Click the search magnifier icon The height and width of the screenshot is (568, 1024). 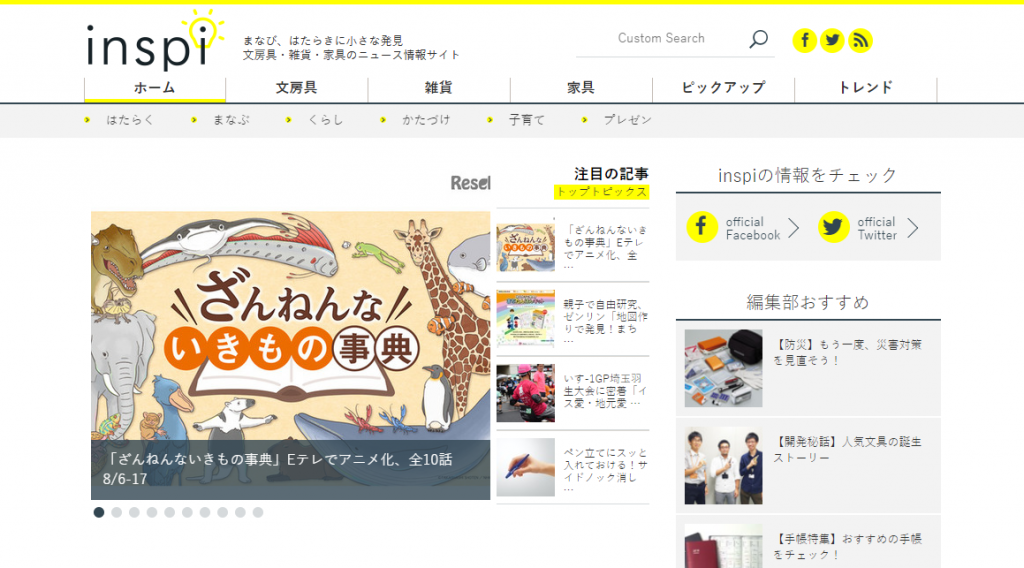(x=758, y=39)
